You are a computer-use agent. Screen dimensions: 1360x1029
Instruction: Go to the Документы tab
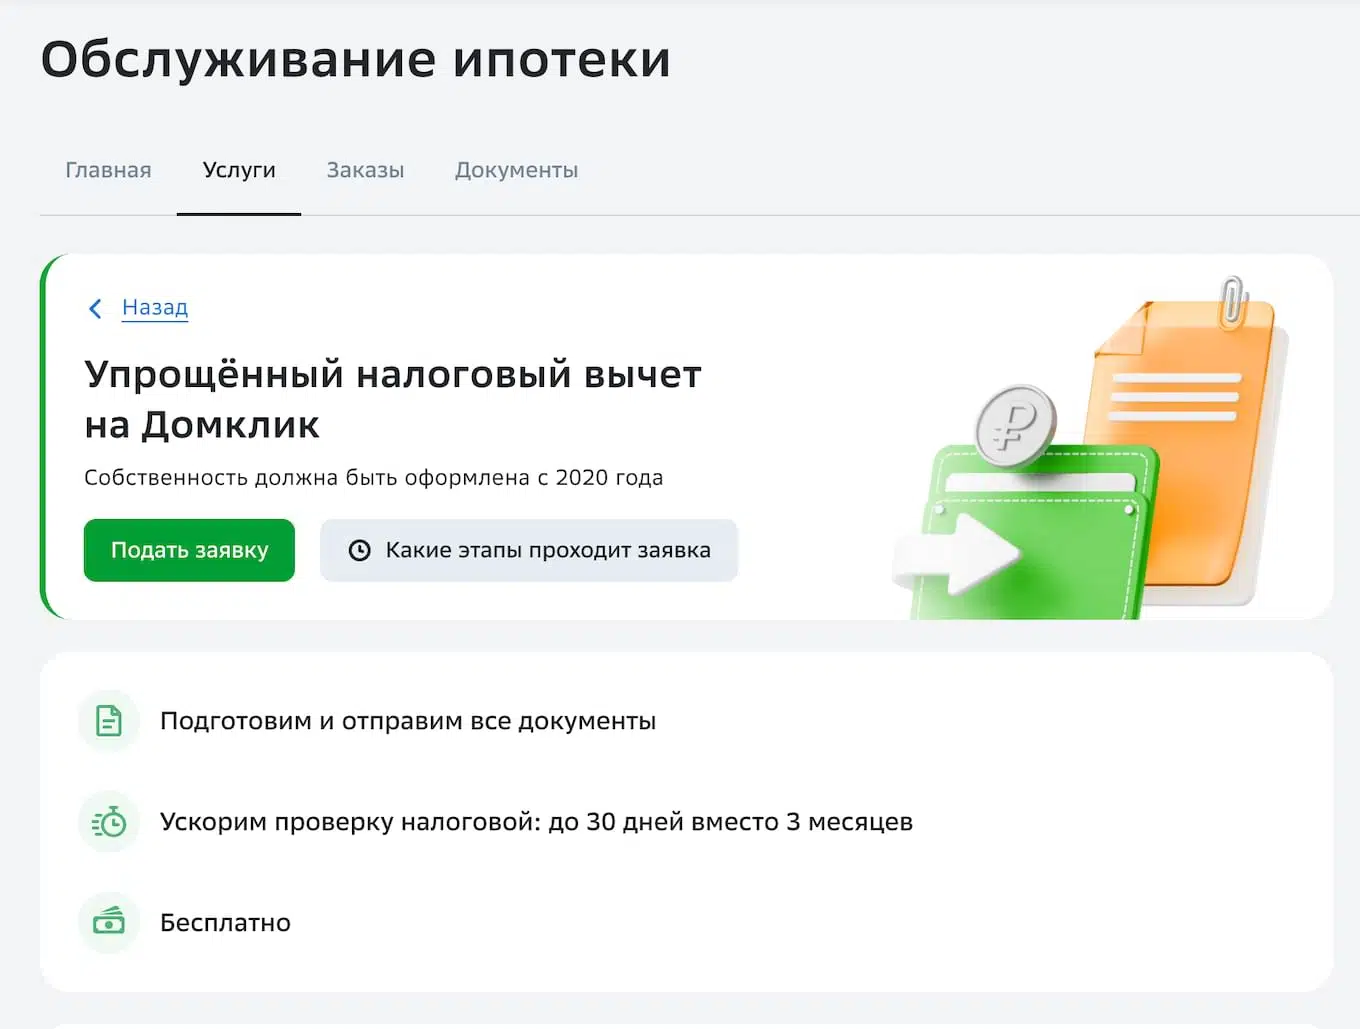(516, 170)
